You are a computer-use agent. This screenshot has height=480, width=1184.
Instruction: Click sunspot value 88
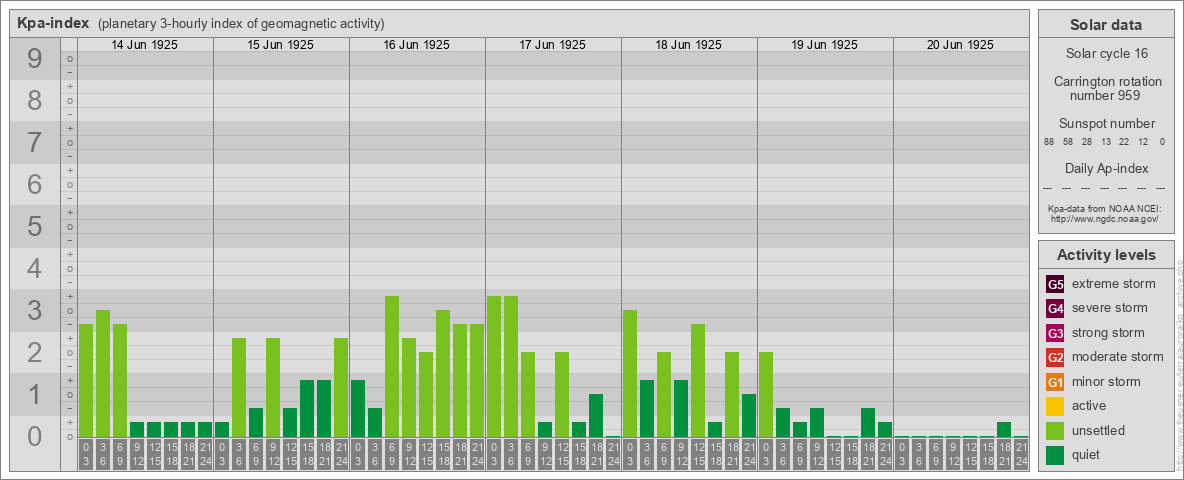click(1049, 142)
